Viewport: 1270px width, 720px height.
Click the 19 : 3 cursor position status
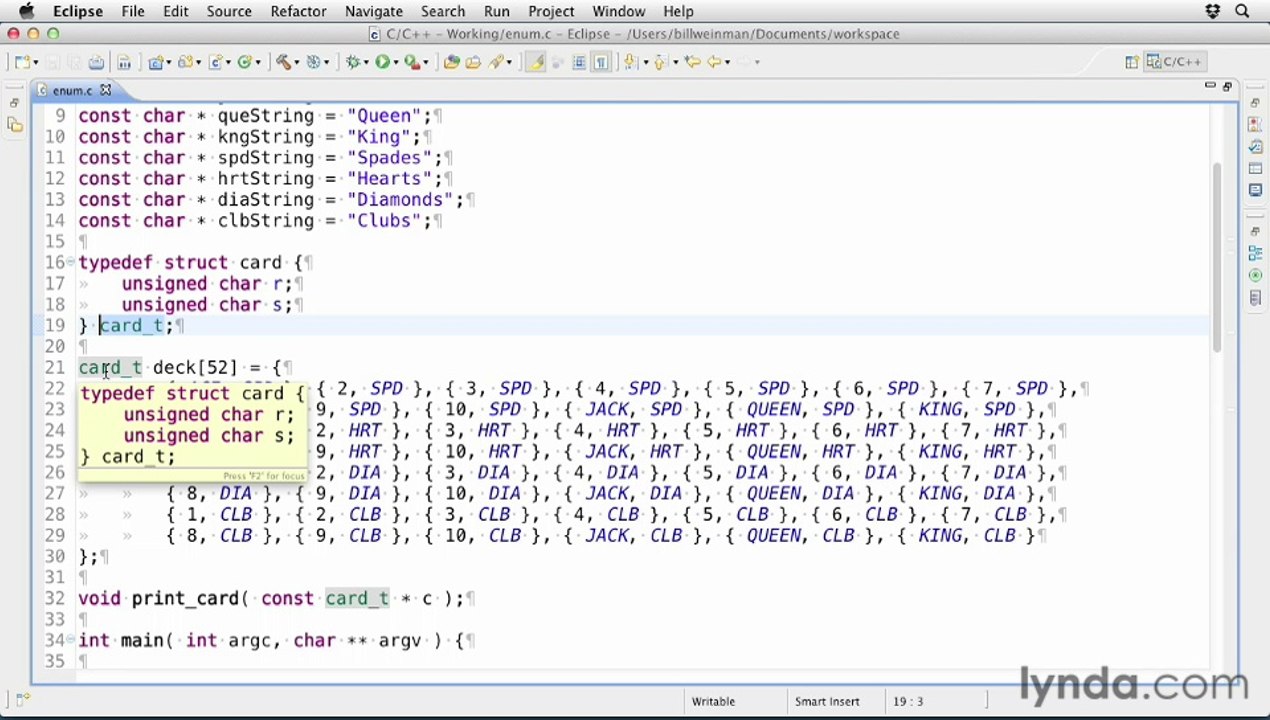[x=908, y=701]
